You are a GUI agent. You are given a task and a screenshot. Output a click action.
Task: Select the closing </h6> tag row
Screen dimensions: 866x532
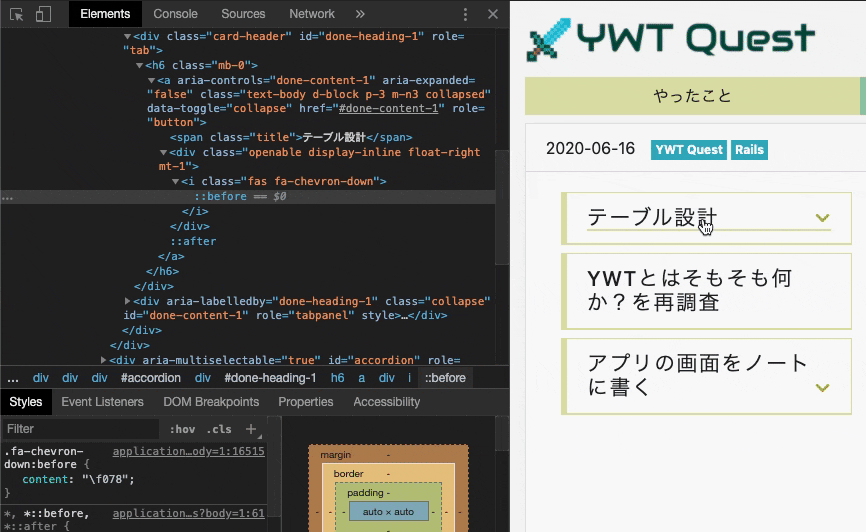point(162,271)
